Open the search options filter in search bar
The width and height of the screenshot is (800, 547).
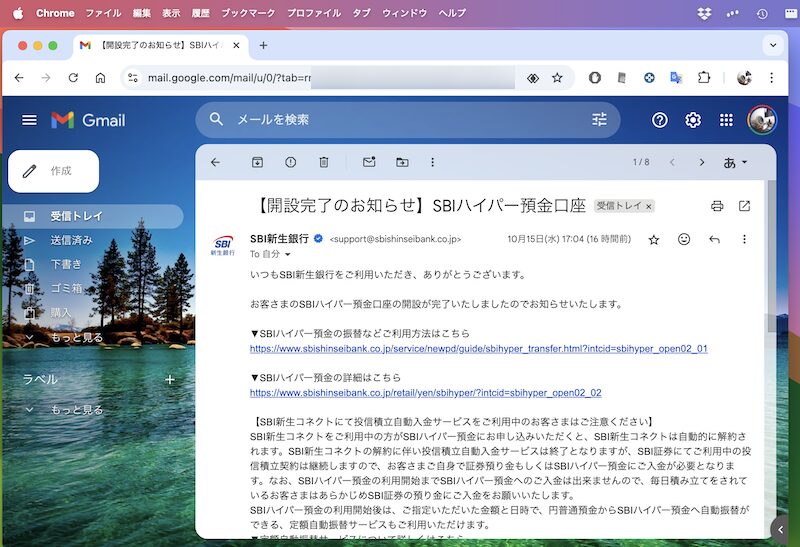point(599,120)
